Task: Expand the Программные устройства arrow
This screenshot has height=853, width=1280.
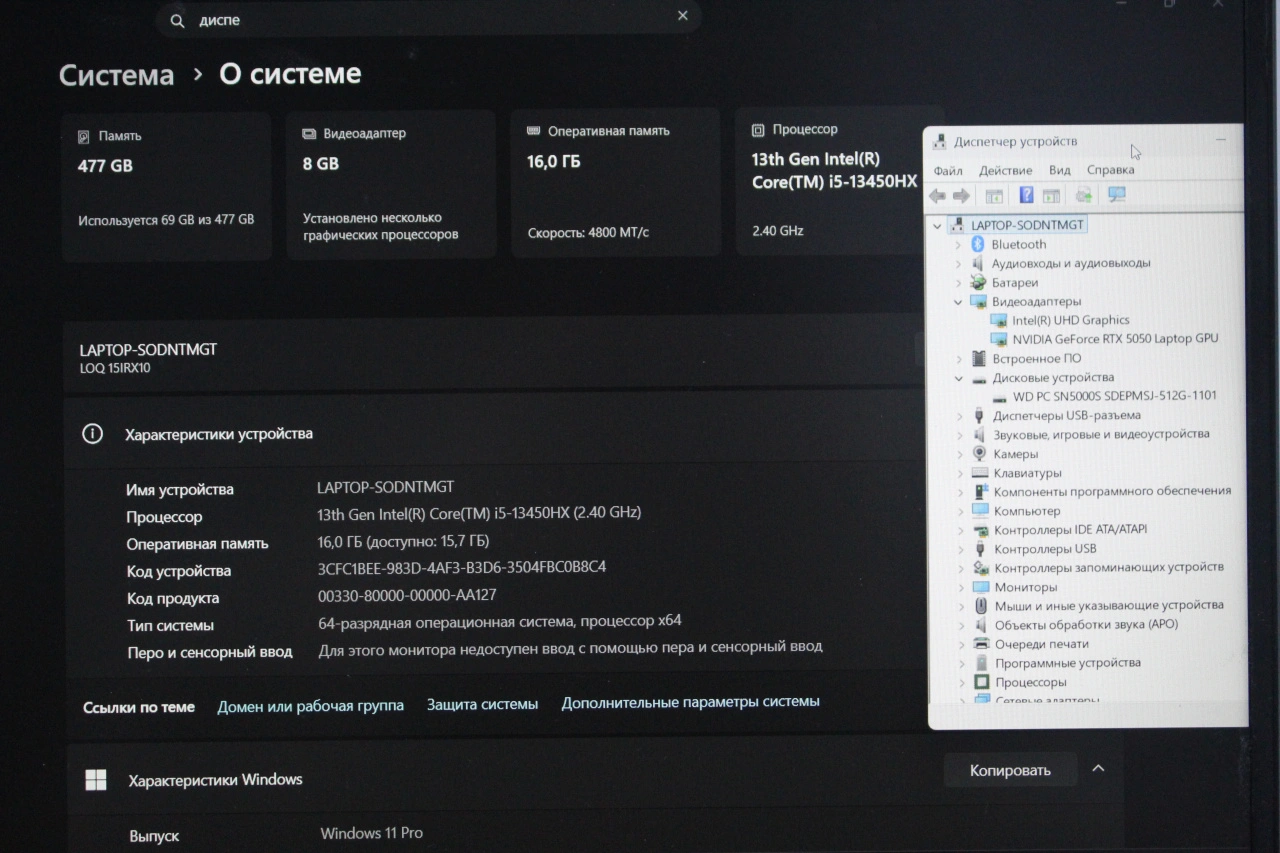Action: pos(961,663)
